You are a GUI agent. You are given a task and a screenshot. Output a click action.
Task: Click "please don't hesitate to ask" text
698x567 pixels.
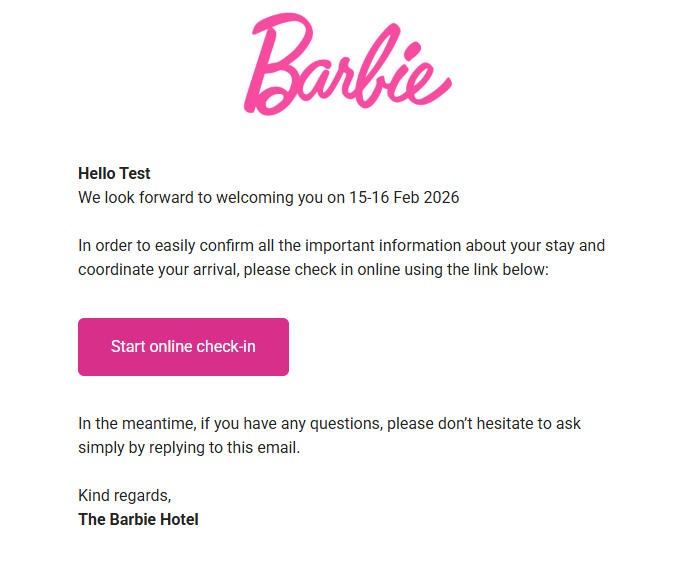pyautogui.click(x=484, y=424)
